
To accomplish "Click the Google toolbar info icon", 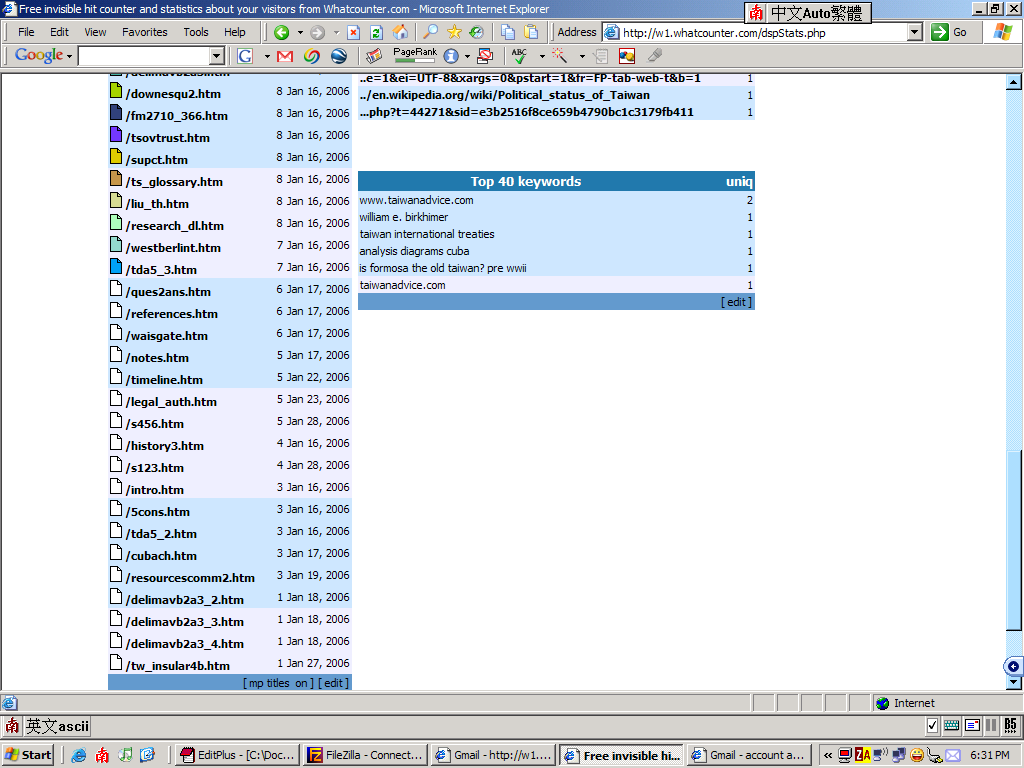I will tap(451, 56).
